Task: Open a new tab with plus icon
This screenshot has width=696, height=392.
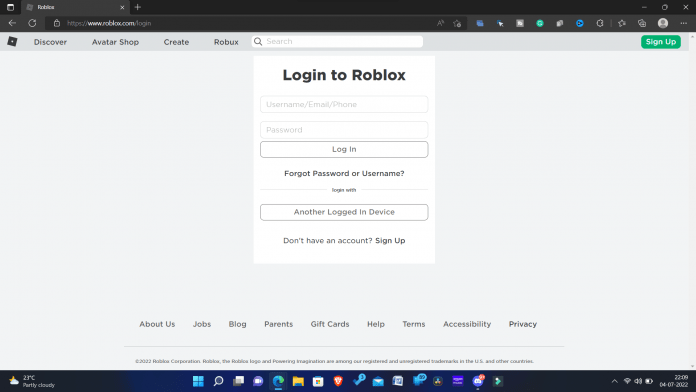Action: click(138, 7)
